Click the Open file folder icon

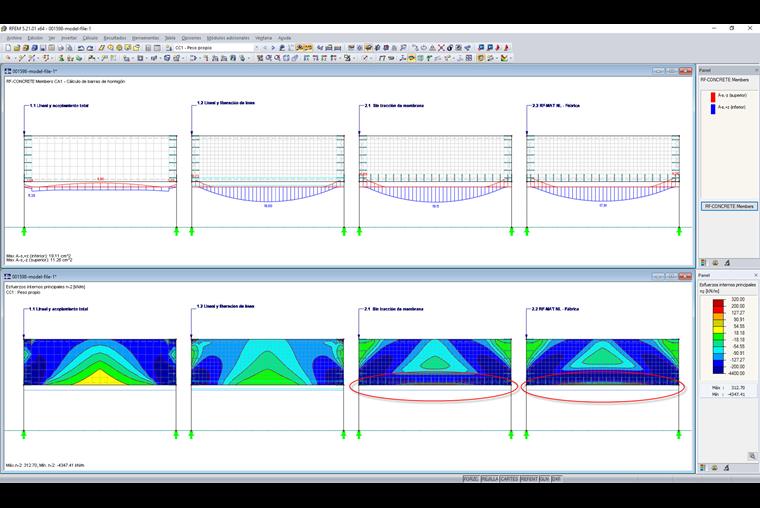[17, 48]
